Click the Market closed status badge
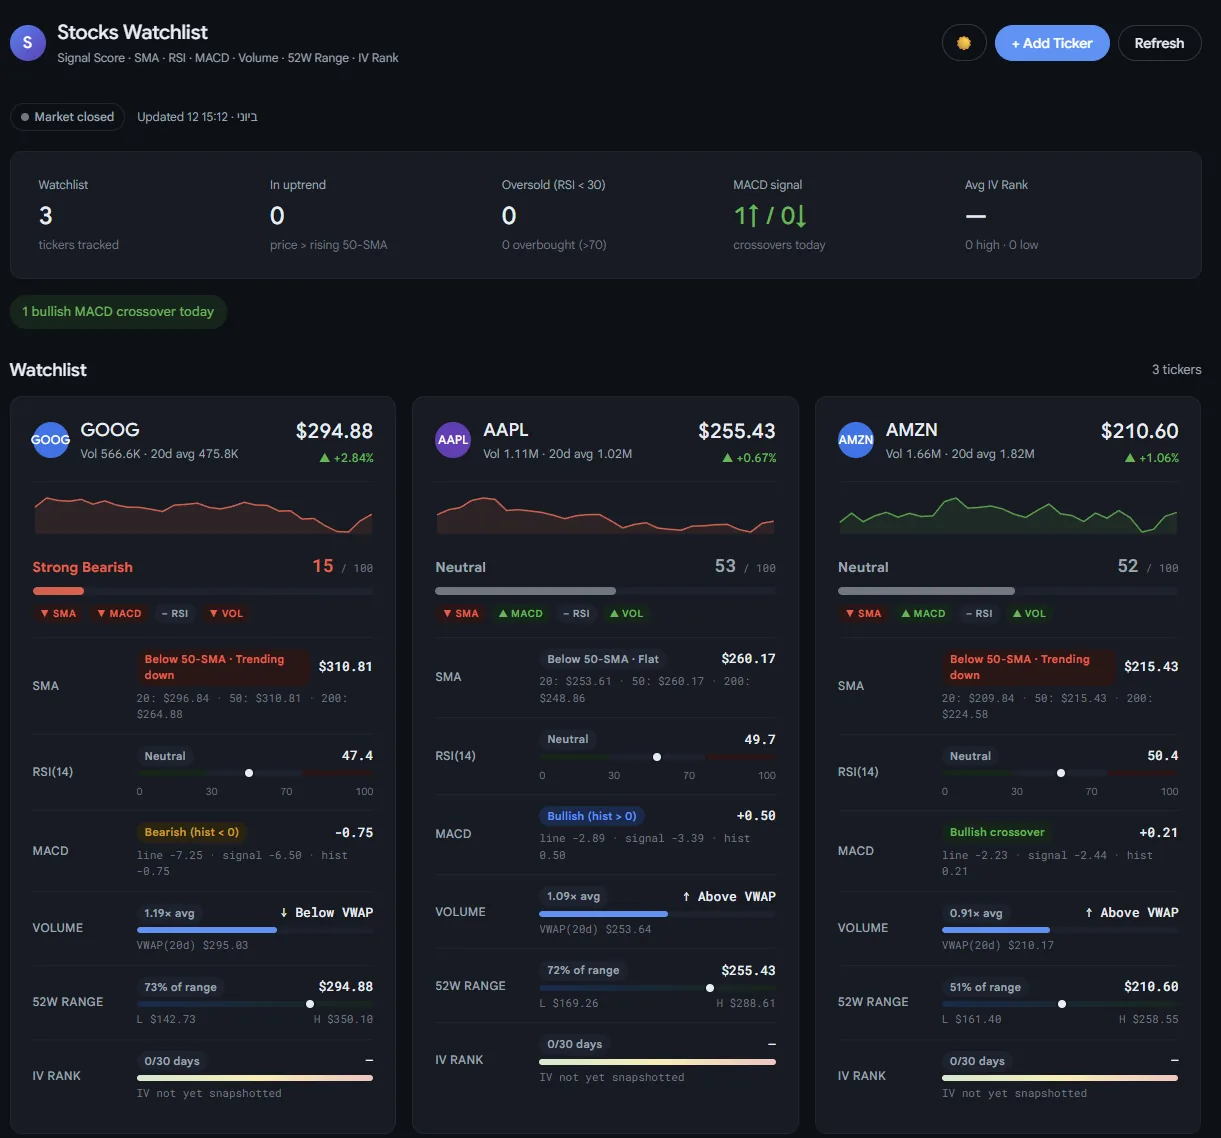The image size is (1221, 1138). click(x=67, y=117)
